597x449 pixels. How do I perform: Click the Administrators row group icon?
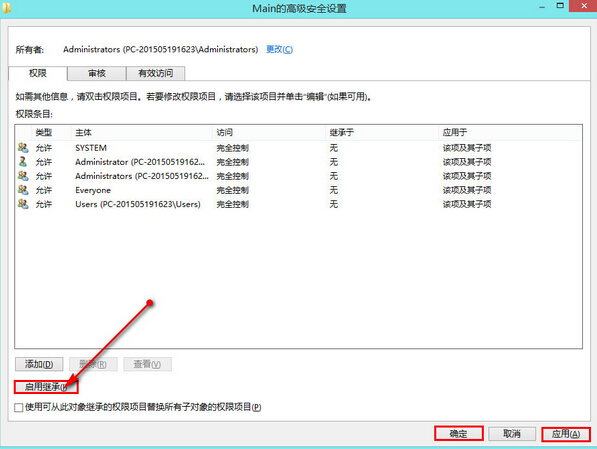click(x=23, y=176)
